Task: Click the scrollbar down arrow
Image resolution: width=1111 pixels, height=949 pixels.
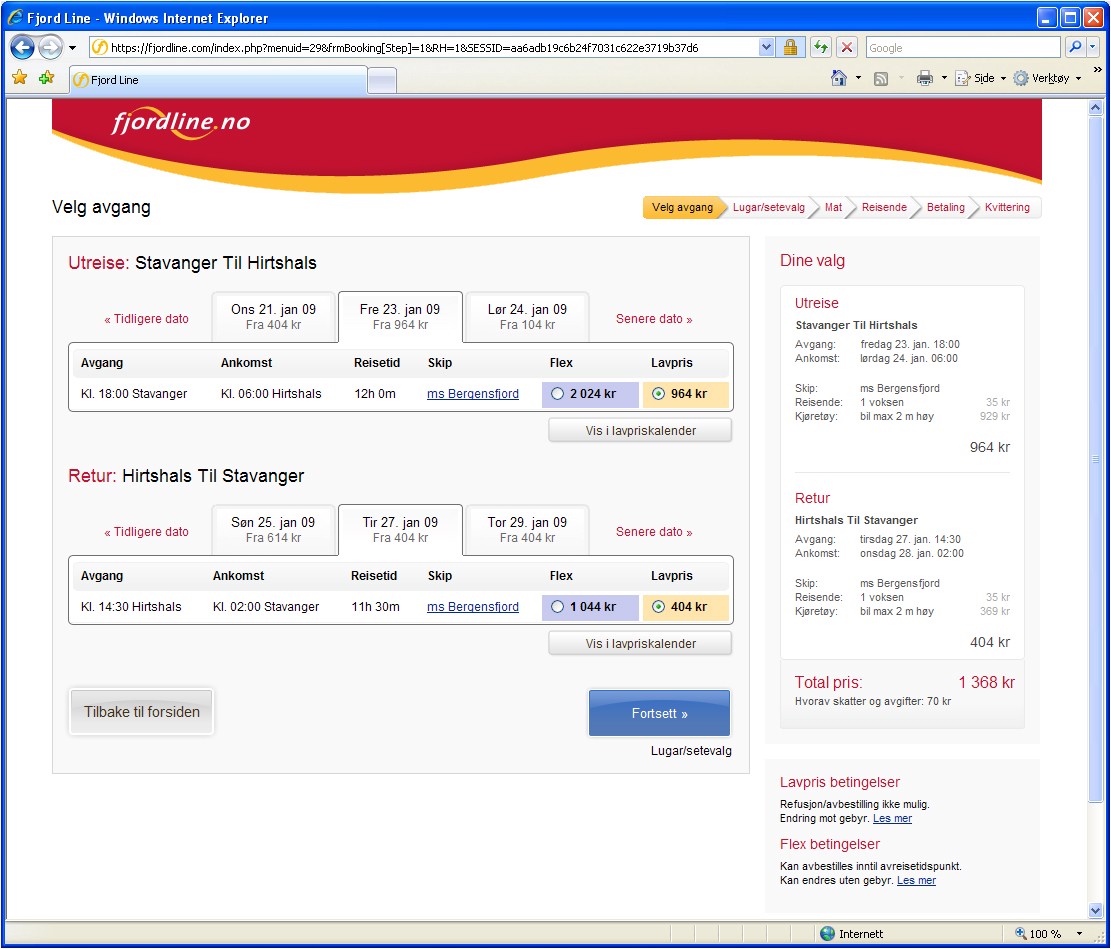Action: point(1095,911)
